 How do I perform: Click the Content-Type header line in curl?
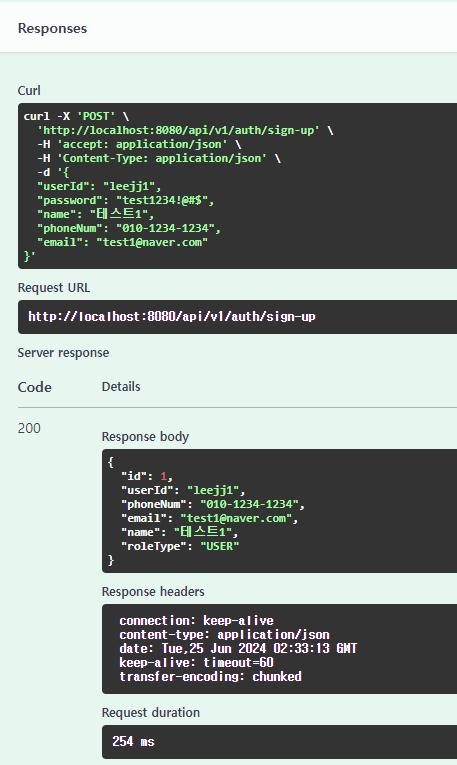[x=159, y=158]
